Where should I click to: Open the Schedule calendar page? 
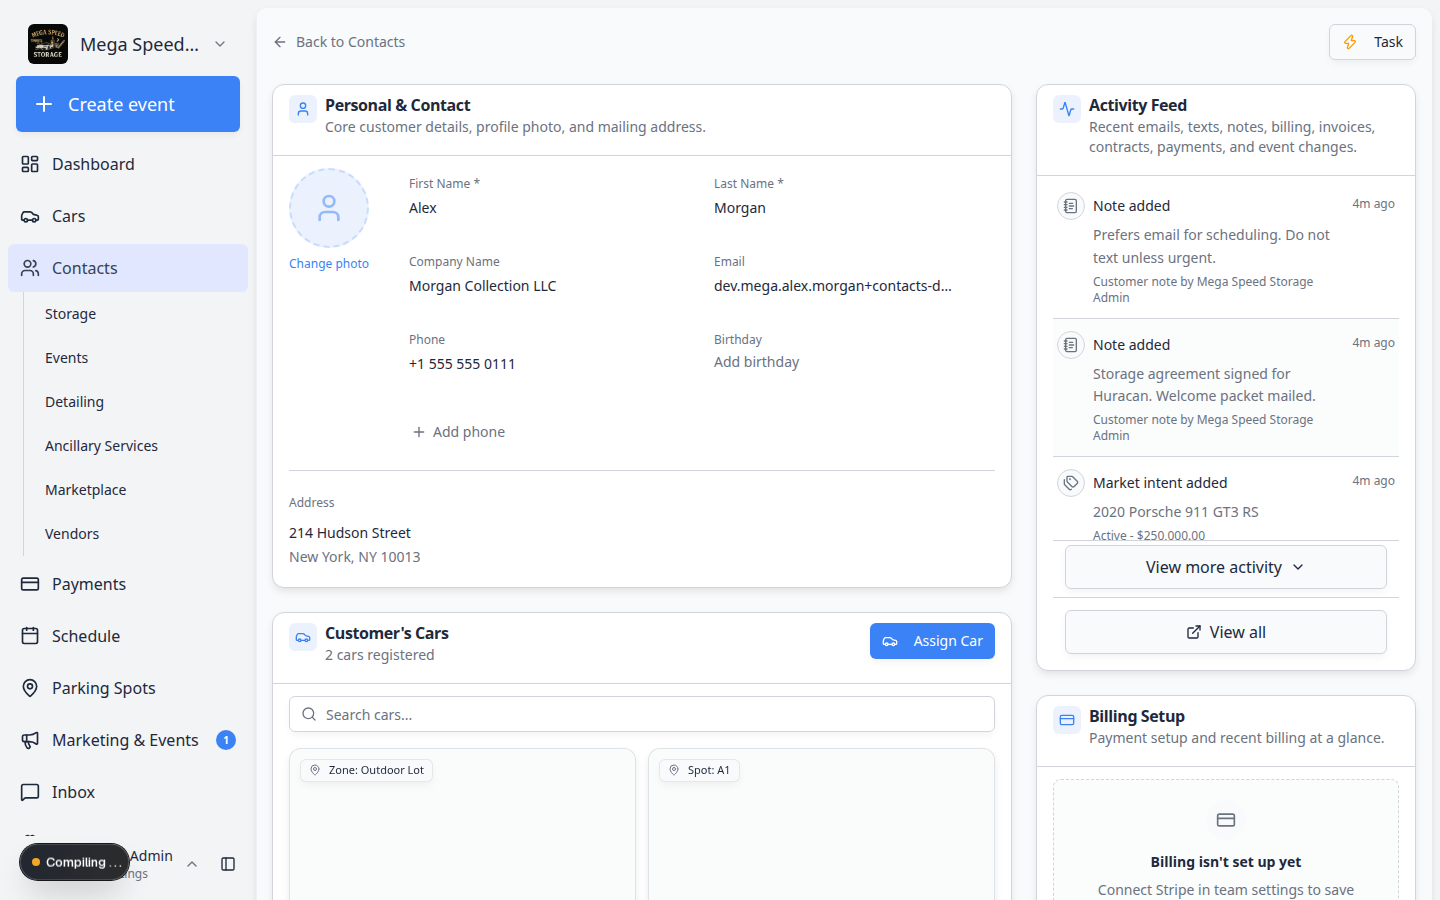point(128,636)
